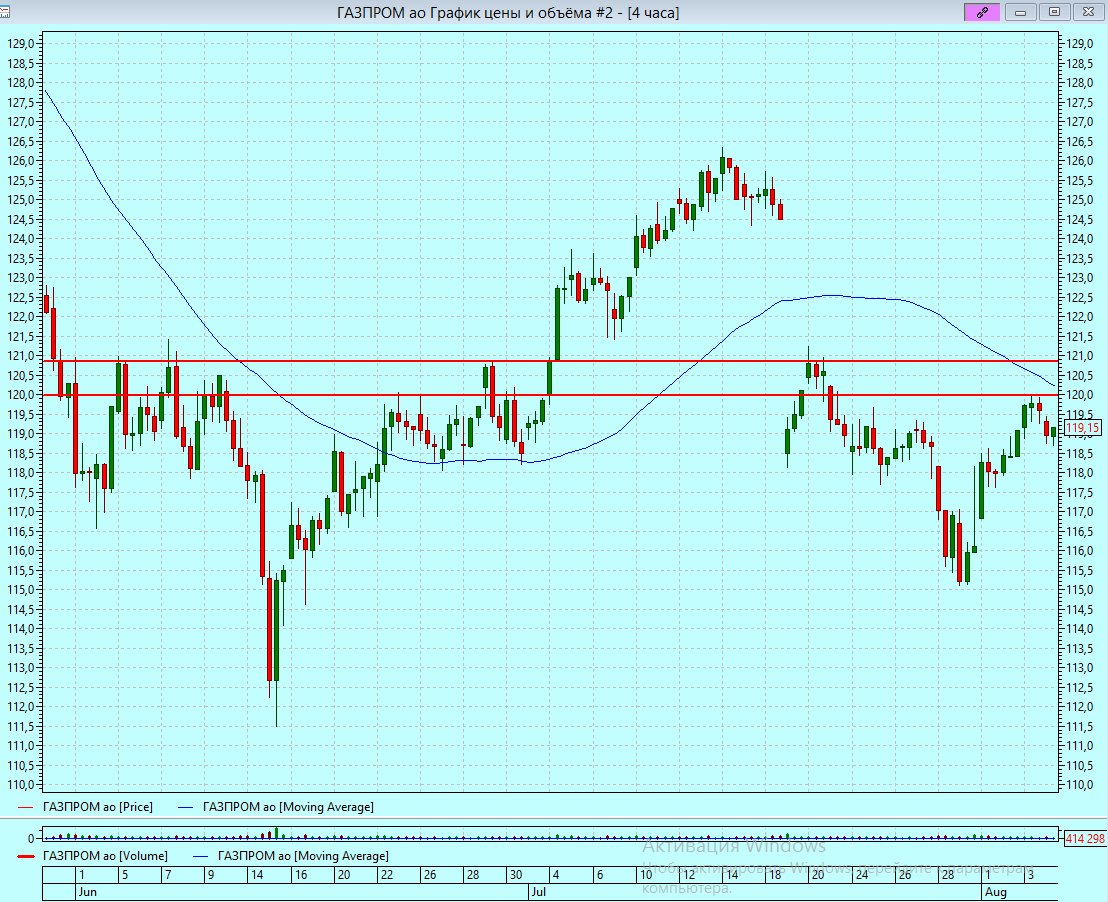
Task: Maximize the ГАЗПРОМ chart window
Action: pyautogui.click(x=1054, y=12)
